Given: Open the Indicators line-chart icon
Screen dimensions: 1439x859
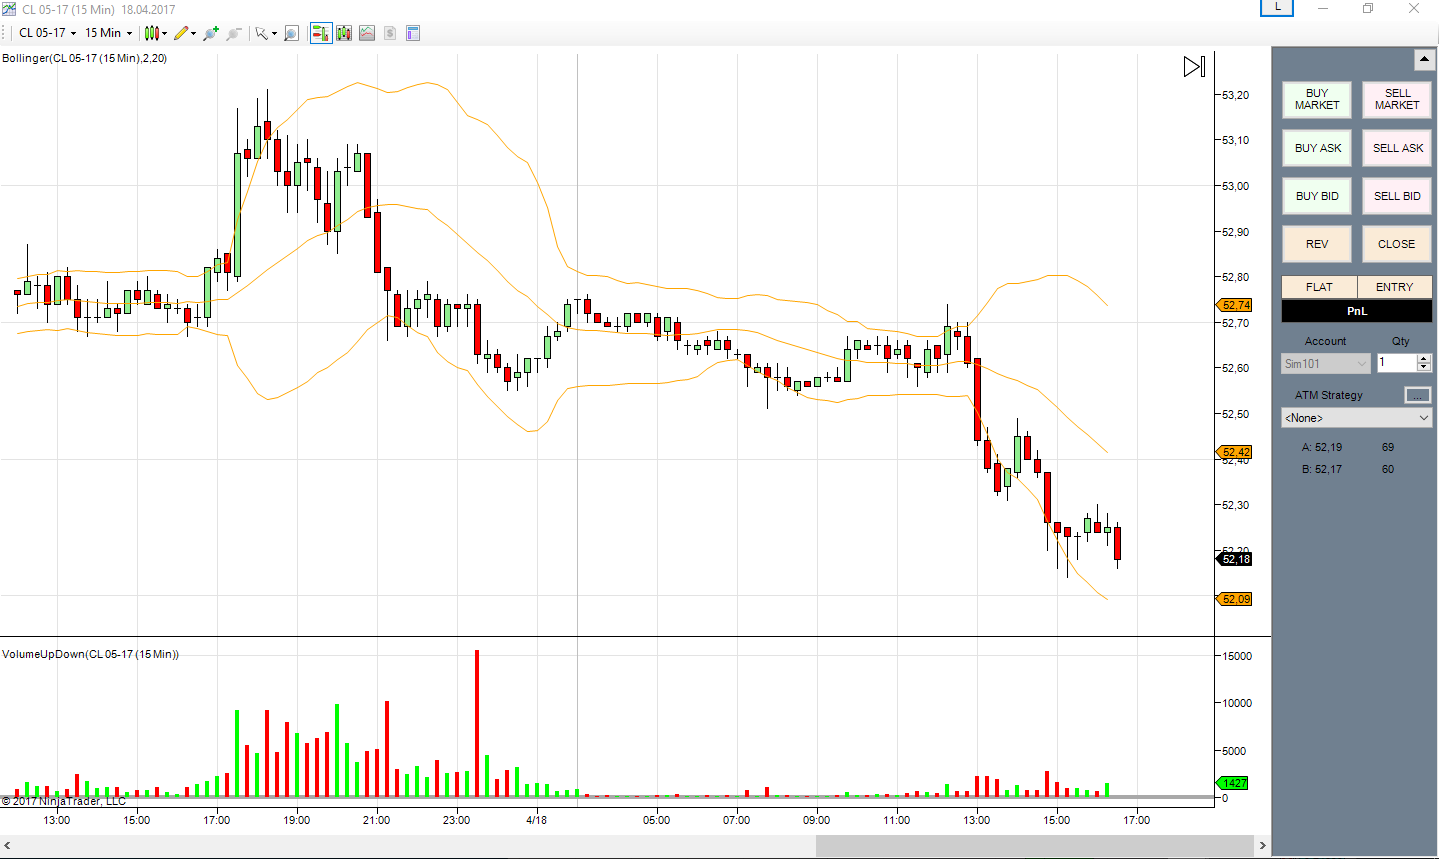Looking at the screenshot, I should [x=367, y=33].
